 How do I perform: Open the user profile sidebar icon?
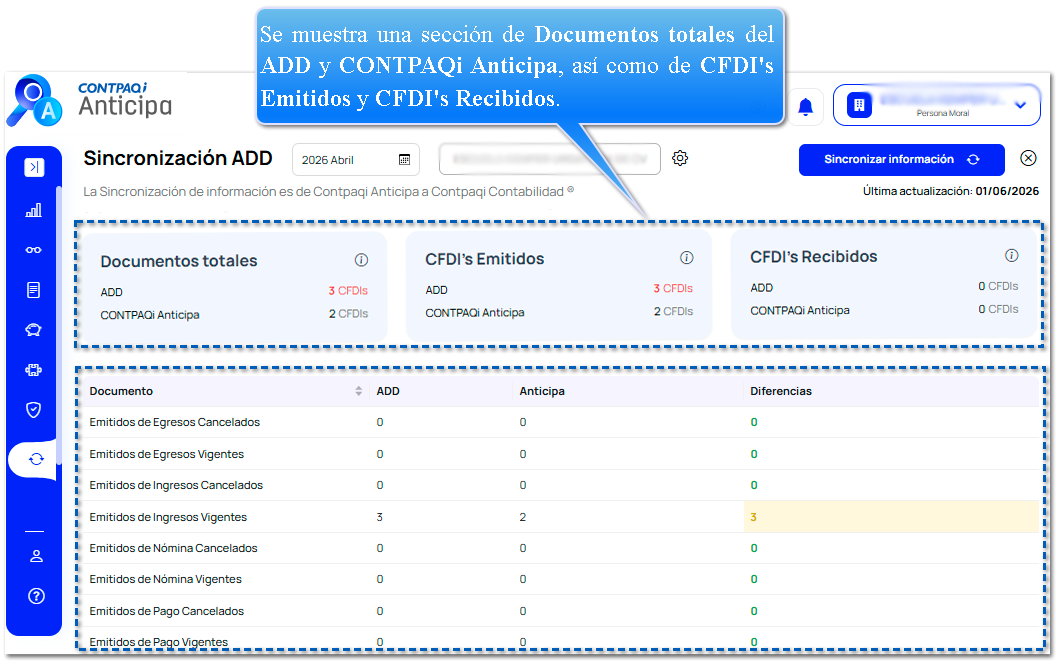(36, 556)
